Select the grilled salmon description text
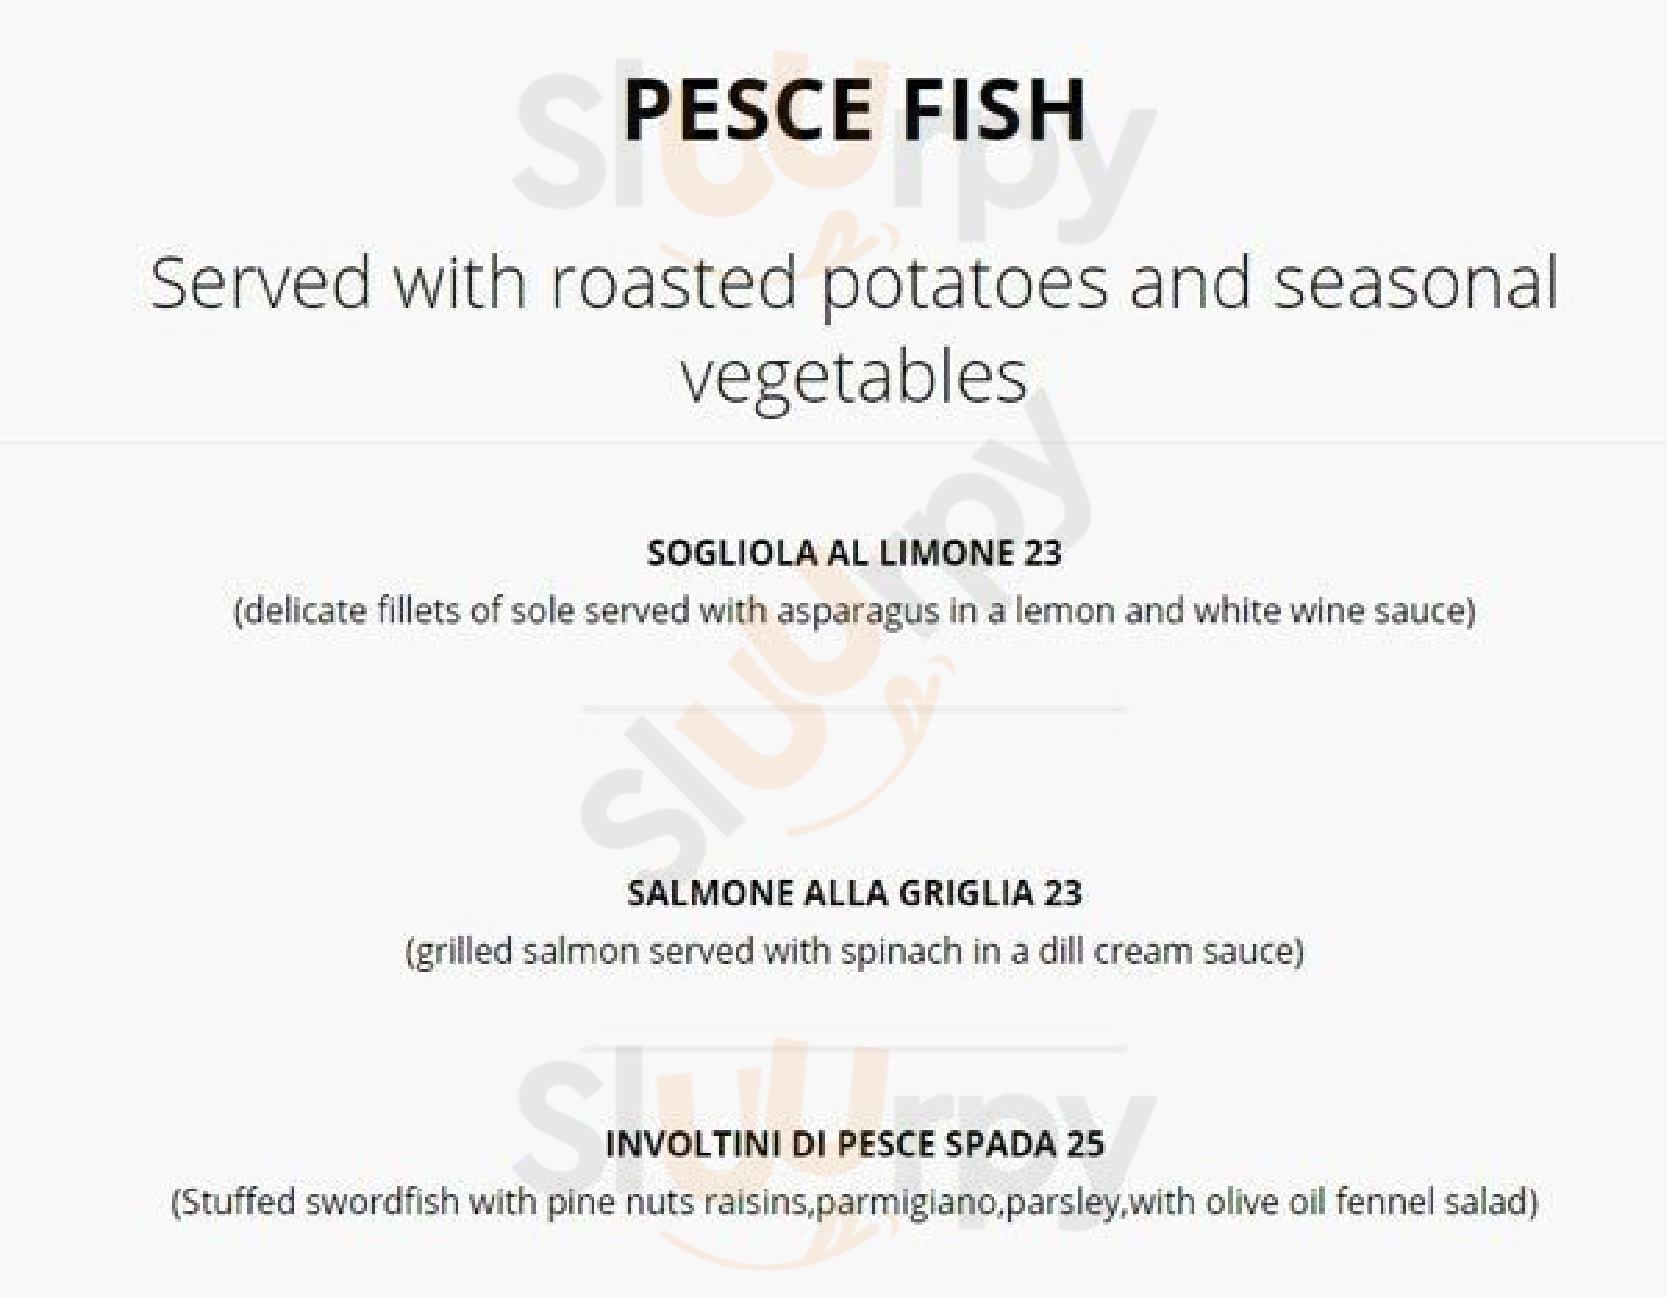 coord(854,950)
